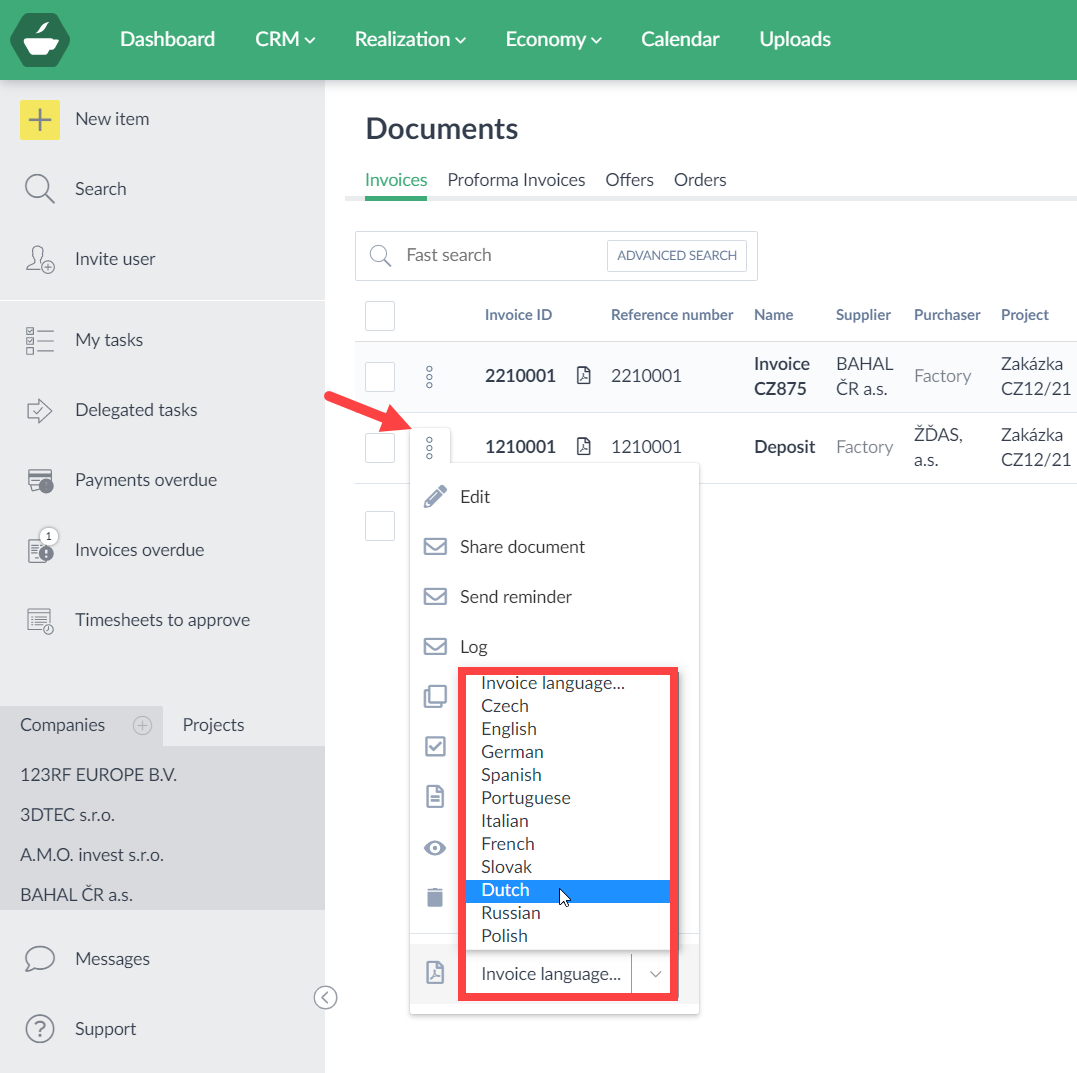Click the yellow New item plus icon
Image resolution: width=1077 pixels, height=1073 pixels.
pyautogui.click(x=40, y=119)
